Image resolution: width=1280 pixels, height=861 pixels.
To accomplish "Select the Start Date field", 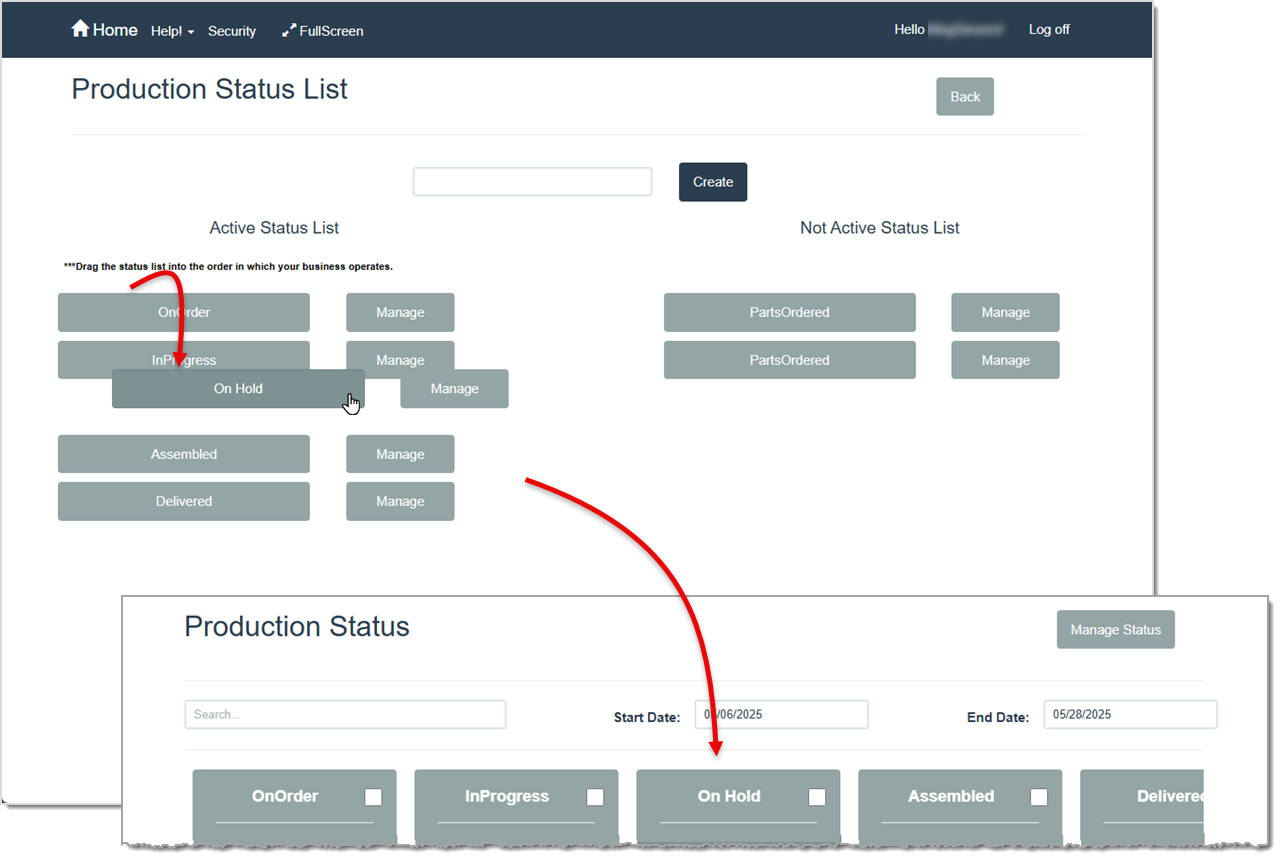I will pyautogui.click(x=780, y=714).
